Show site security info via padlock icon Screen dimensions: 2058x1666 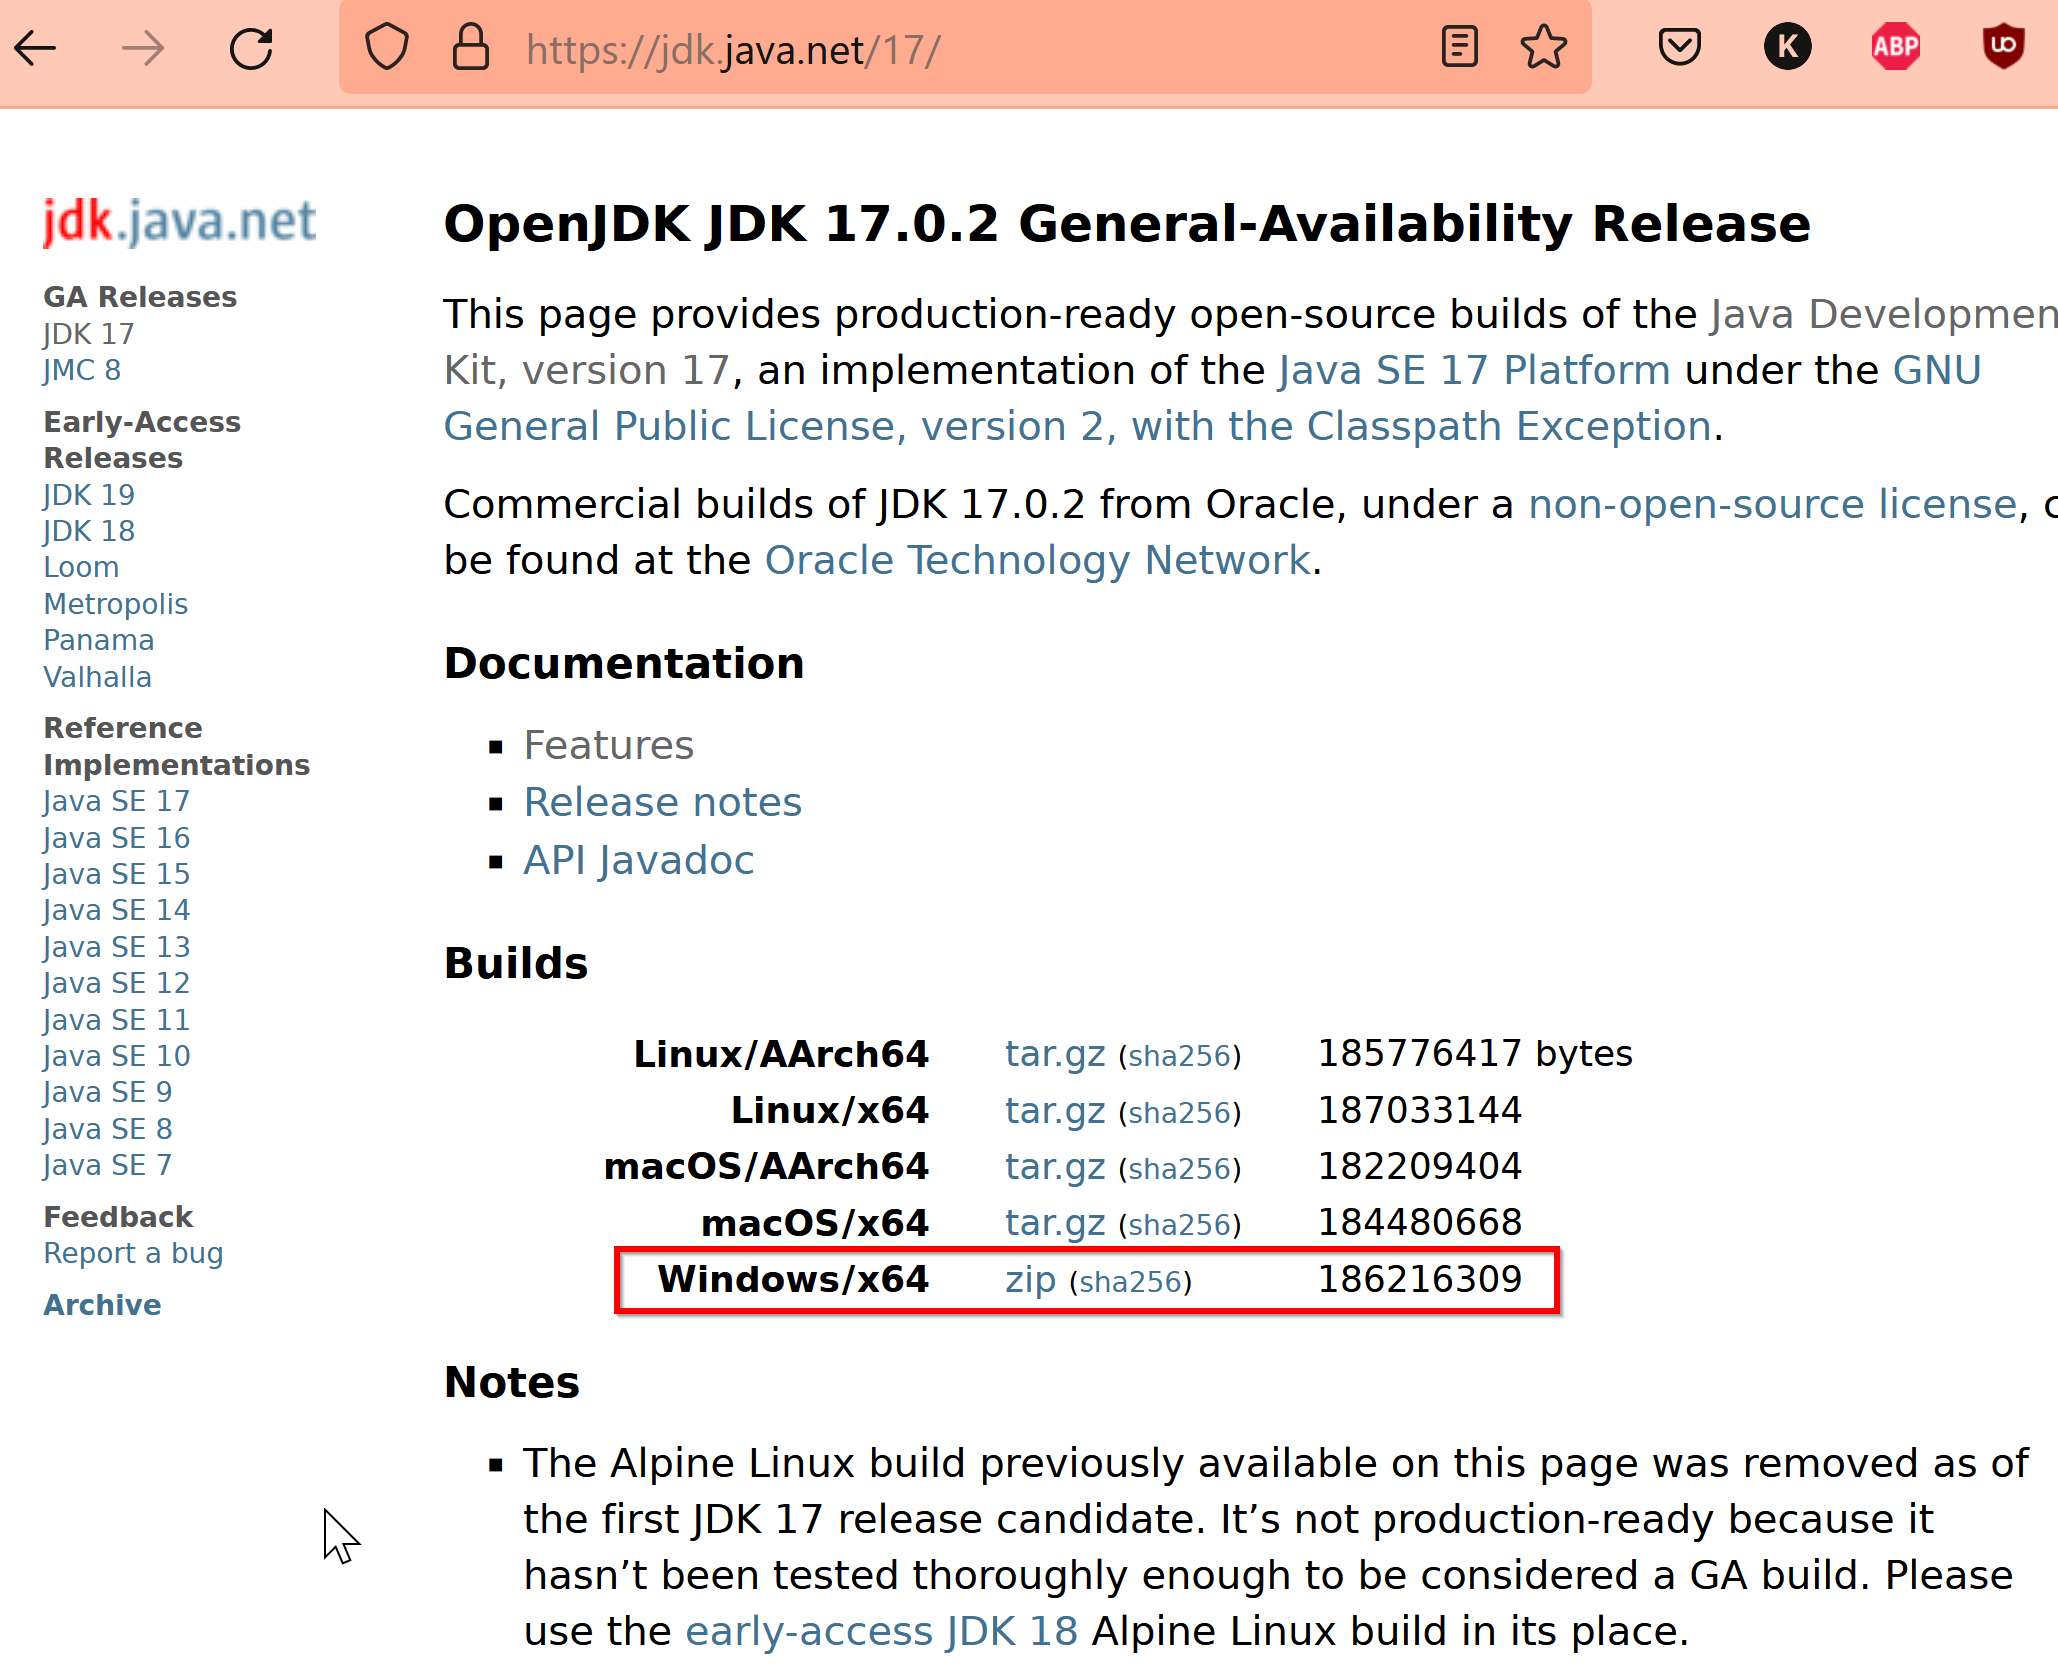(471, 48)
